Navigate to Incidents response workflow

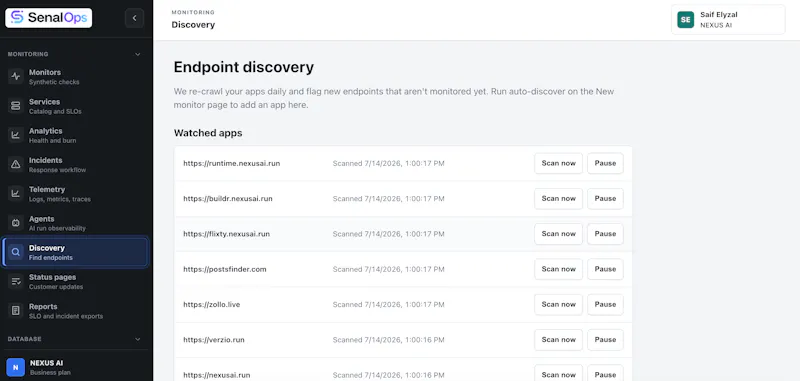click(76, 164)
